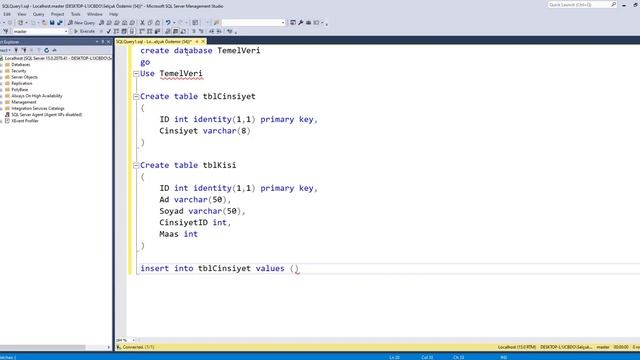Close the Object Explorer panel
Viewport: 640px width, 360px height.
click(x=108, y=42)
